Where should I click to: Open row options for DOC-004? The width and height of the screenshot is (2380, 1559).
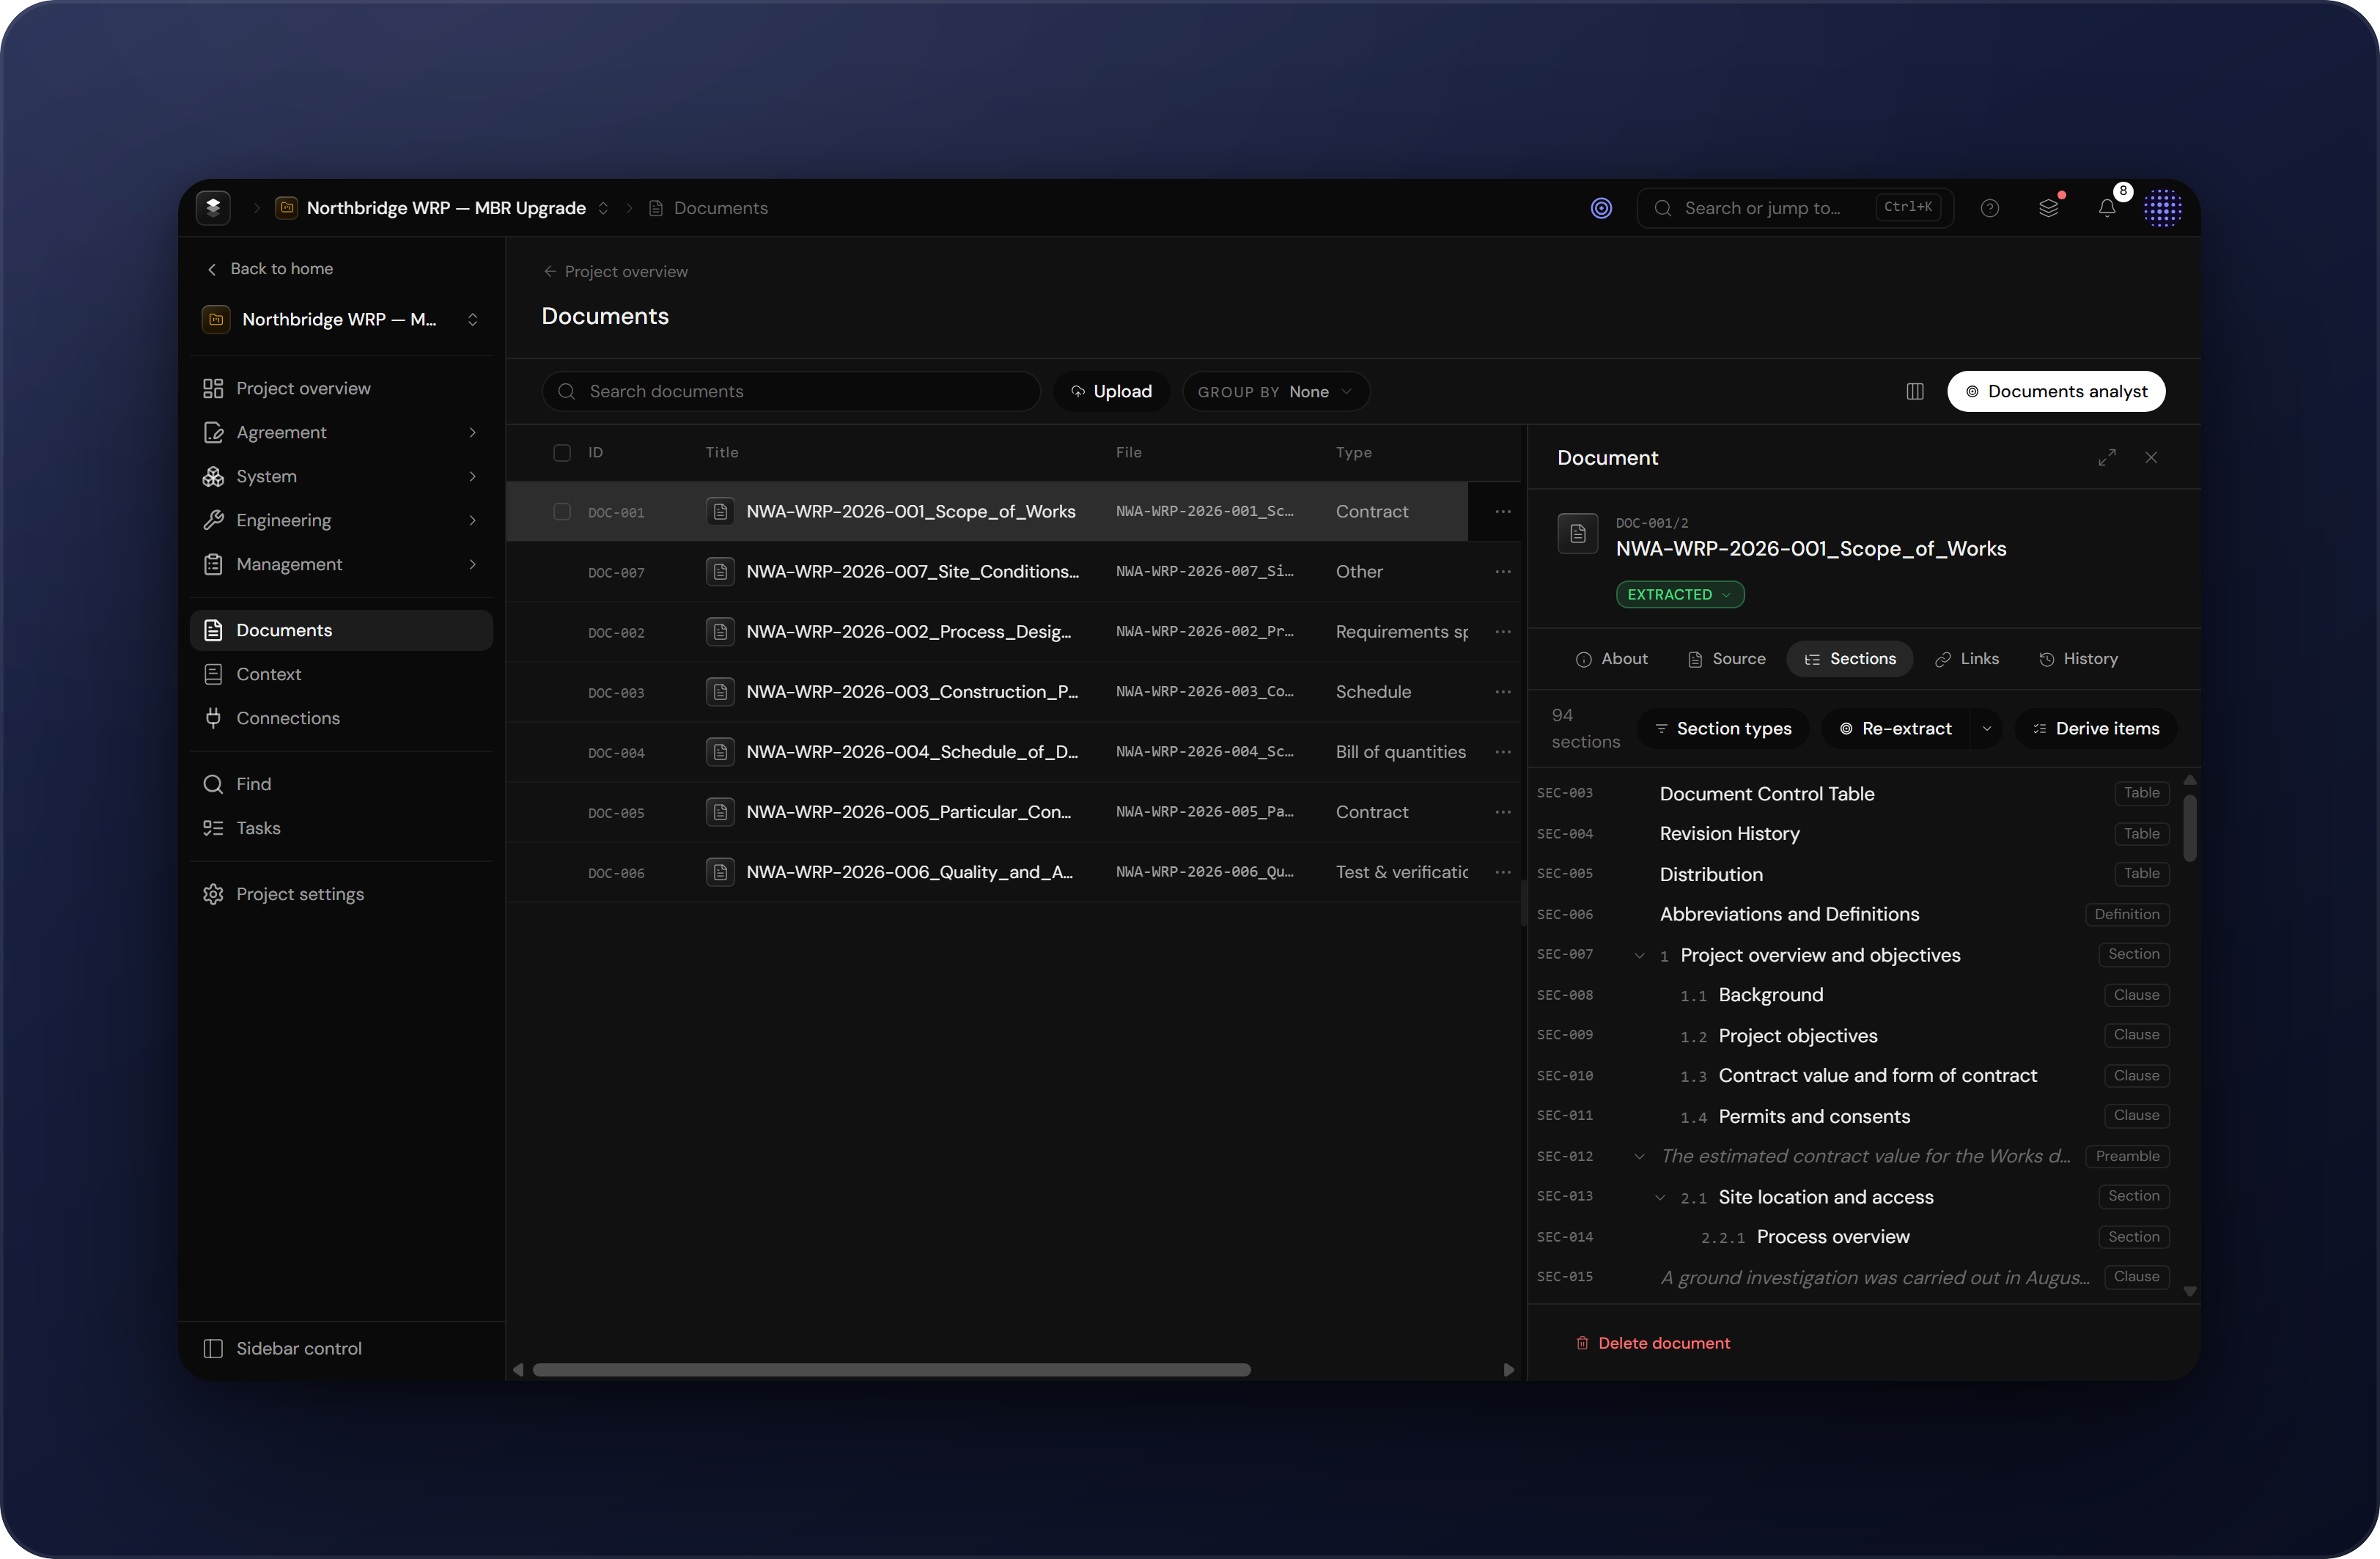[x=1503, y=751]
